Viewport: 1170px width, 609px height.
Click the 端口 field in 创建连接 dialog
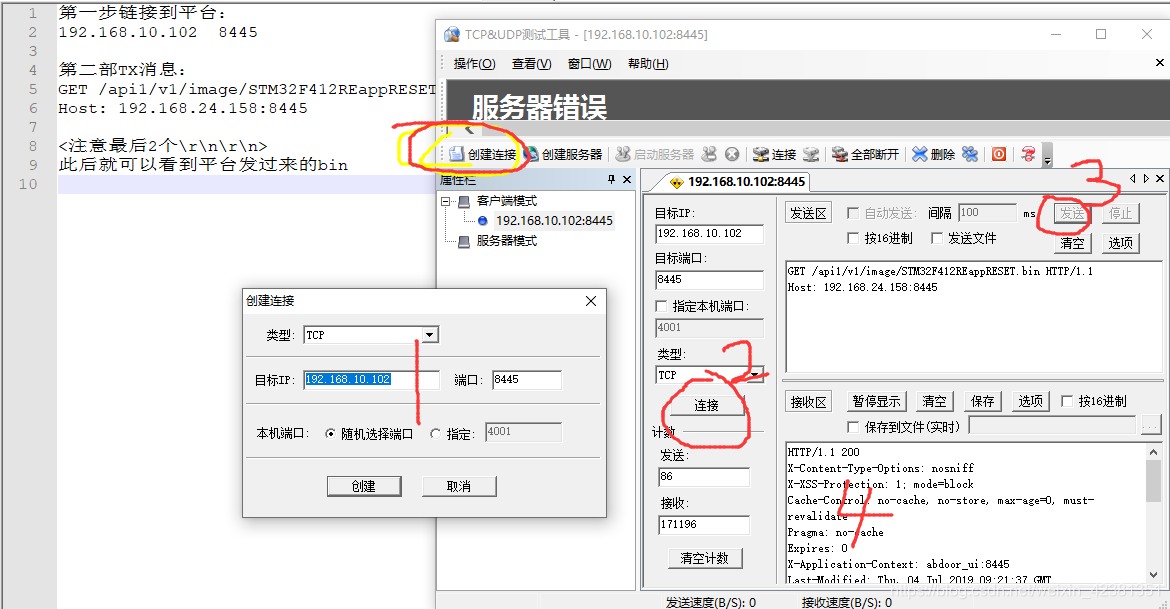click(527, 380)
